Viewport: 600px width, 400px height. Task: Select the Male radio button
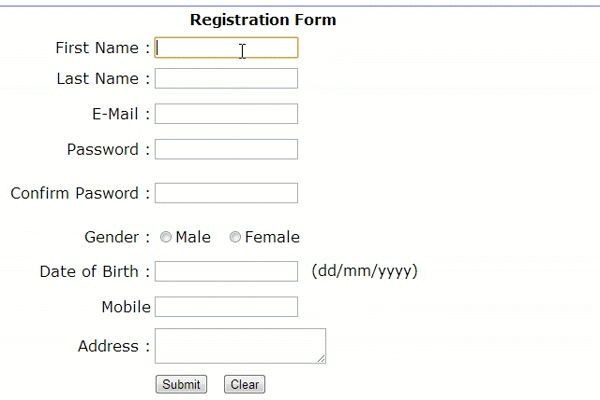click(166, 237)
